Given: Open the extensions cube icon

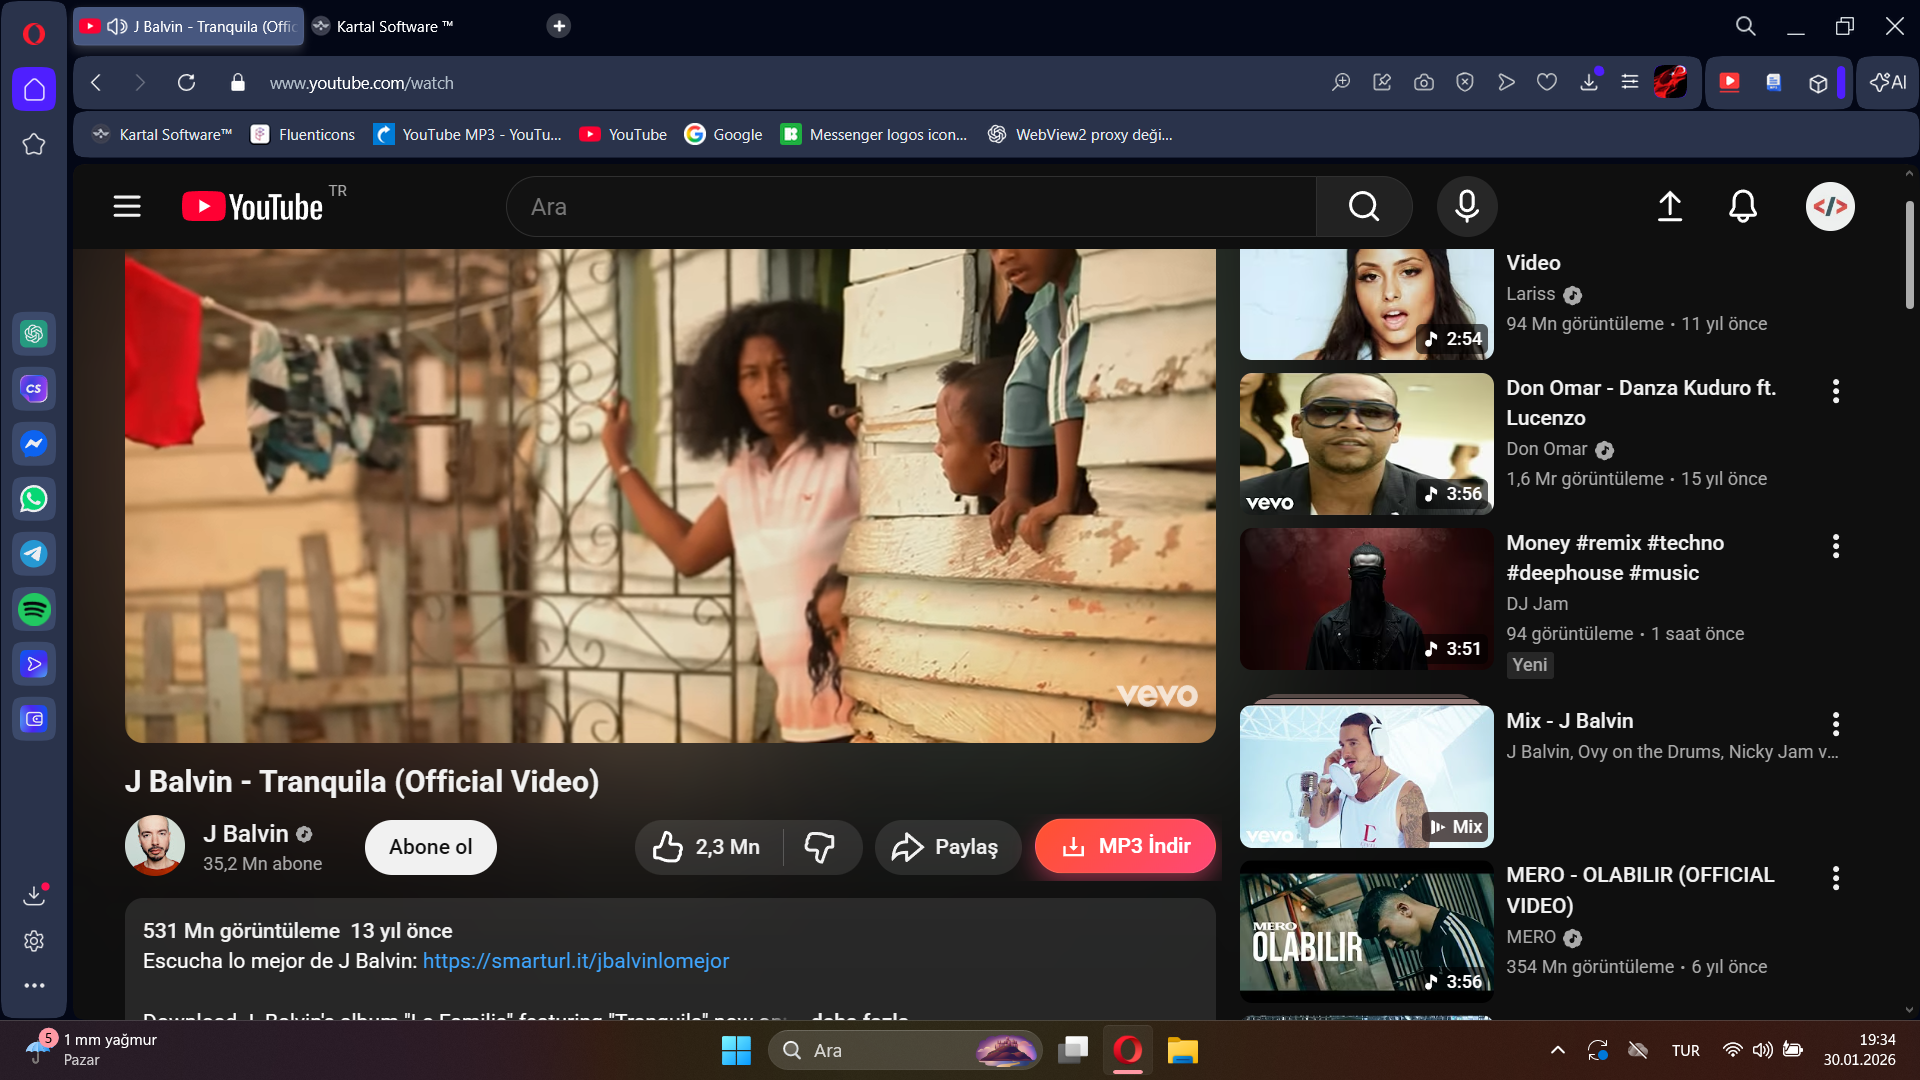Looking at the screenshot, I should [x=1818, y=83].
